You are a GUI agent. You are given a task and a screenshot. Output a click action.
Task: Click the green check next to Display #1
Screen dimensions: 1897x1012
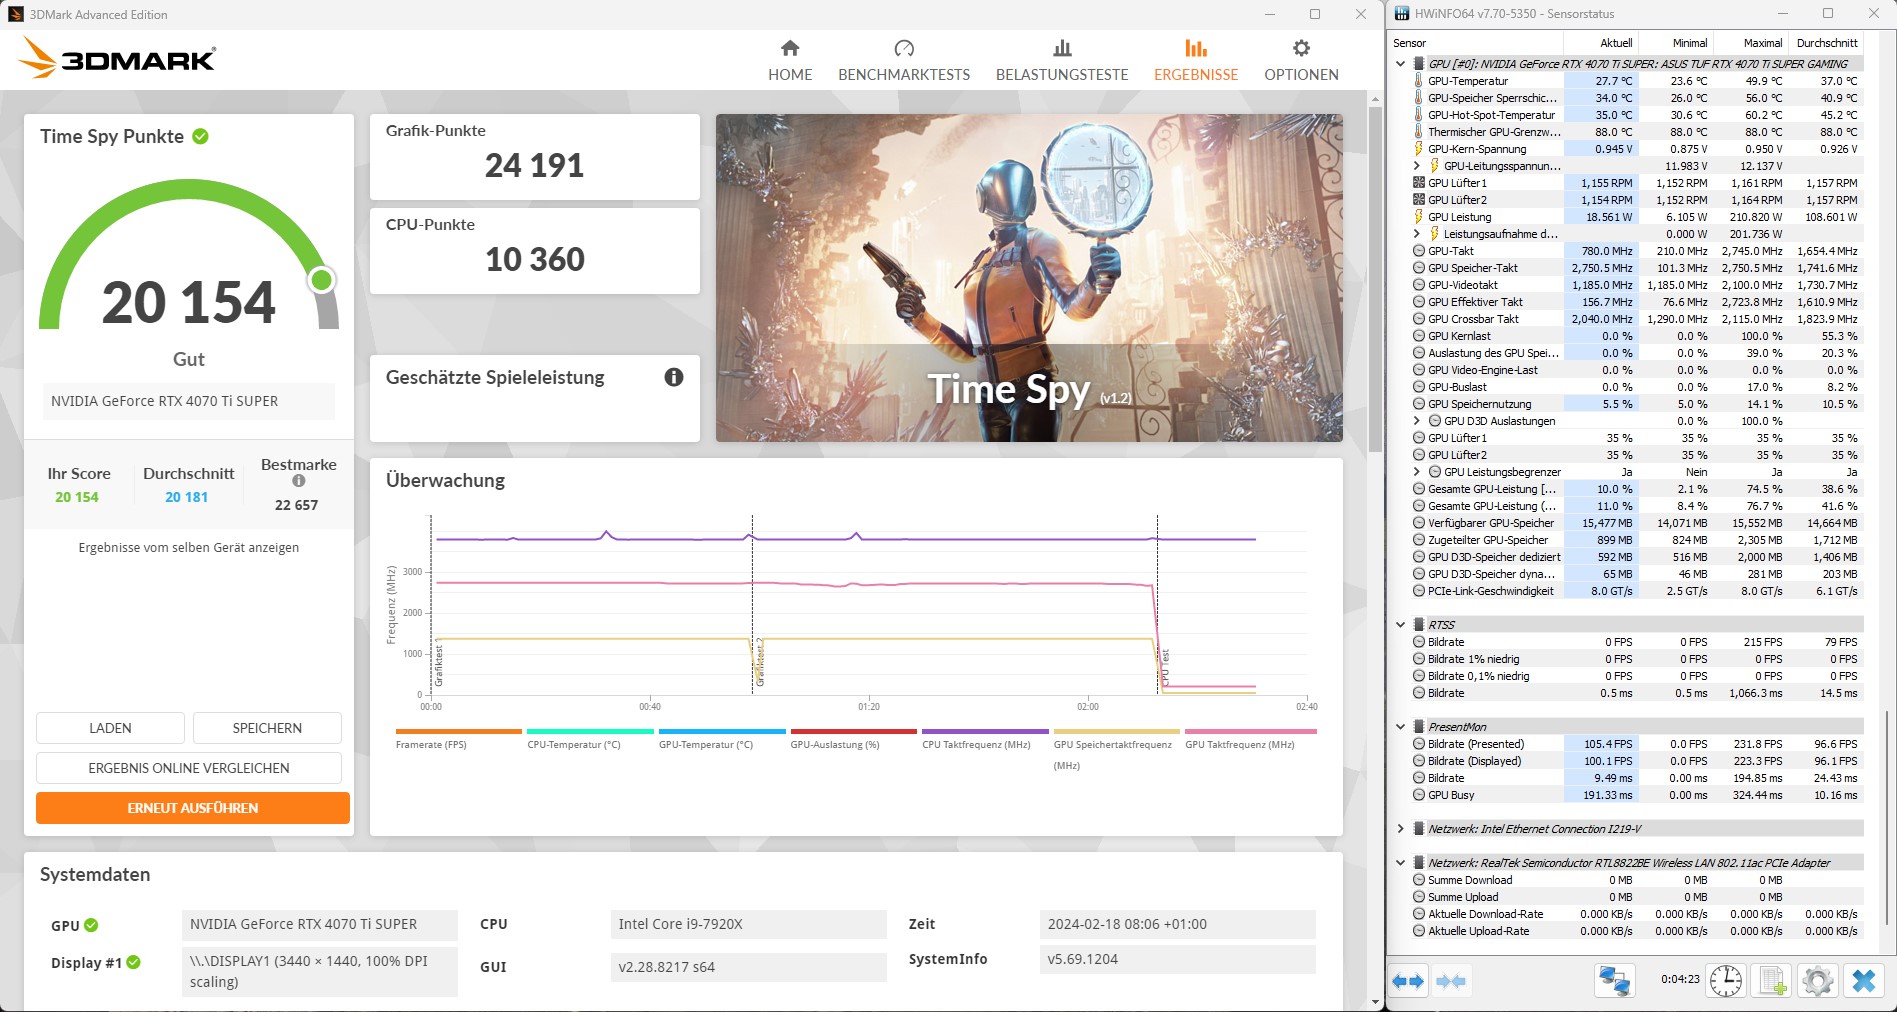(x=134, y=962)
